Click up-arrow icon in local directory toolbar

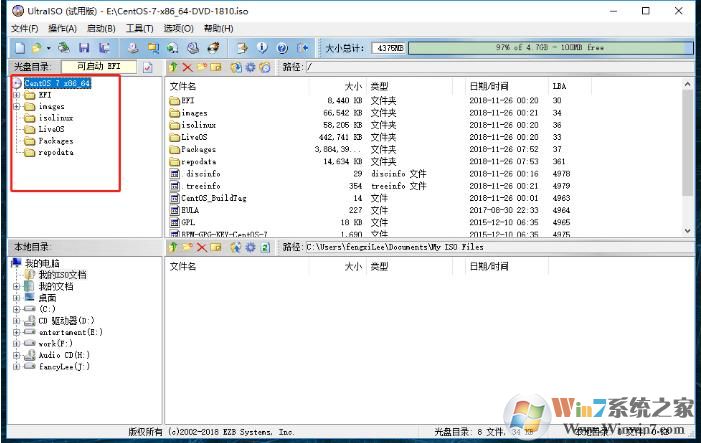click(173, 247)
